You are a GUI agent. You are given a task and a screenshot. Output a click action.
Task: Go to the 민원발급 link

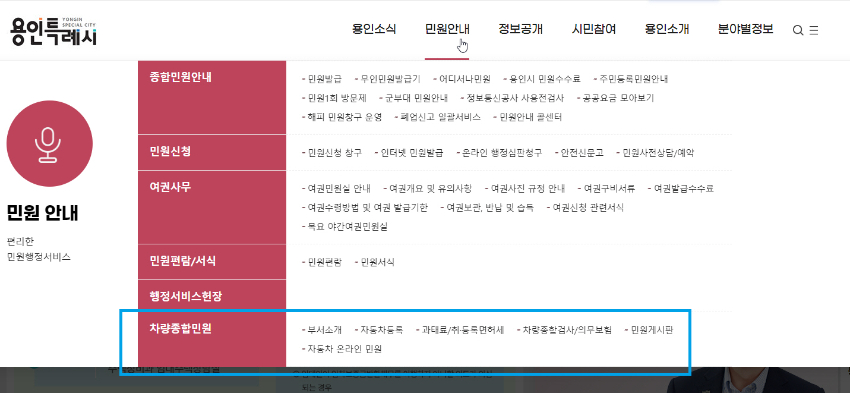[x=324, y=79]
